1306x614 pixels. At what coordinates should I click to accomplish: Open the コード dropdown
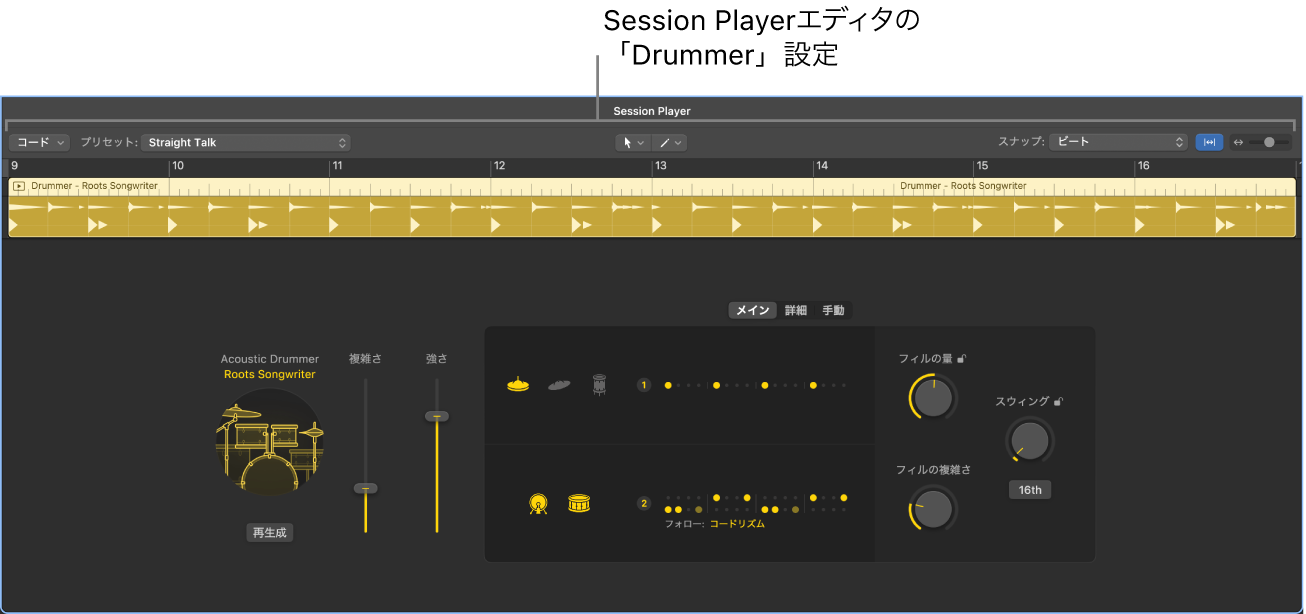click(x=40, y=142)
